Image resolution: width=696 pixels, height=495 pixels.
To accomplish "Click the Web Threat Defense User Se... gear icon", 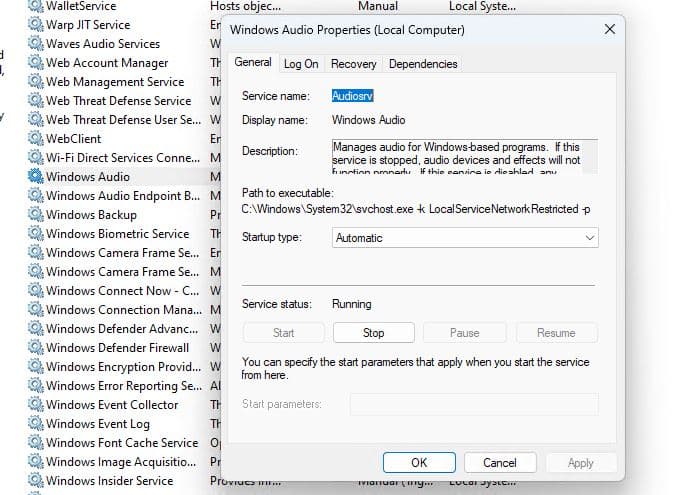I will tap(36, 119).
